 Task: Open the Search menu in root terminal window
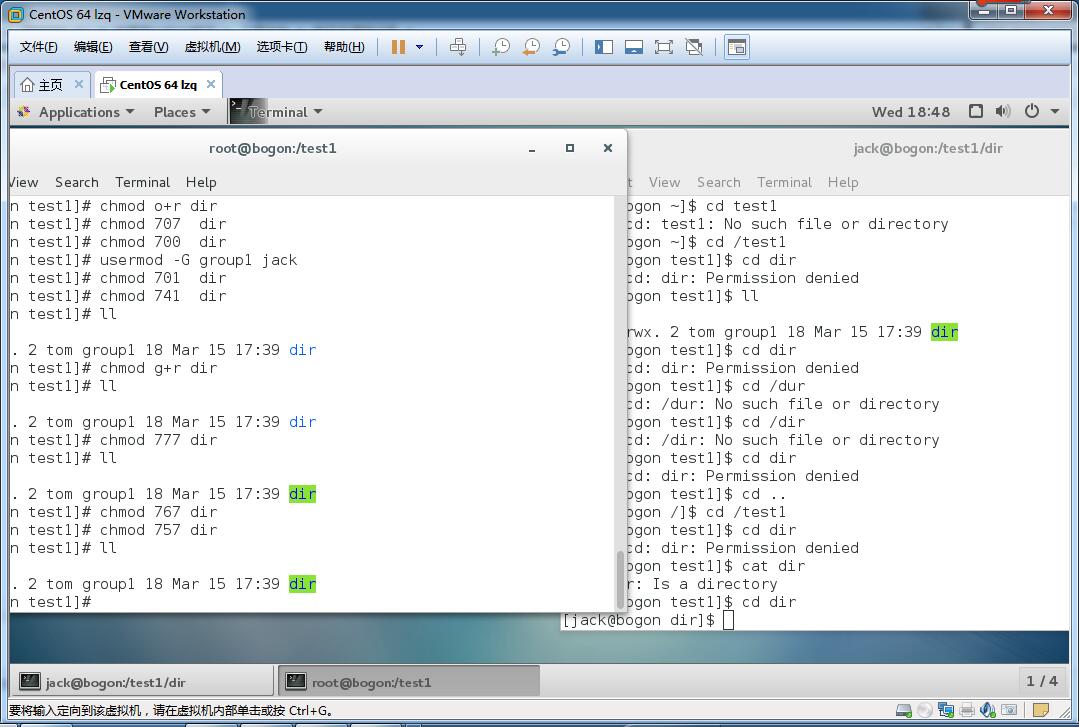coord(77,182)
